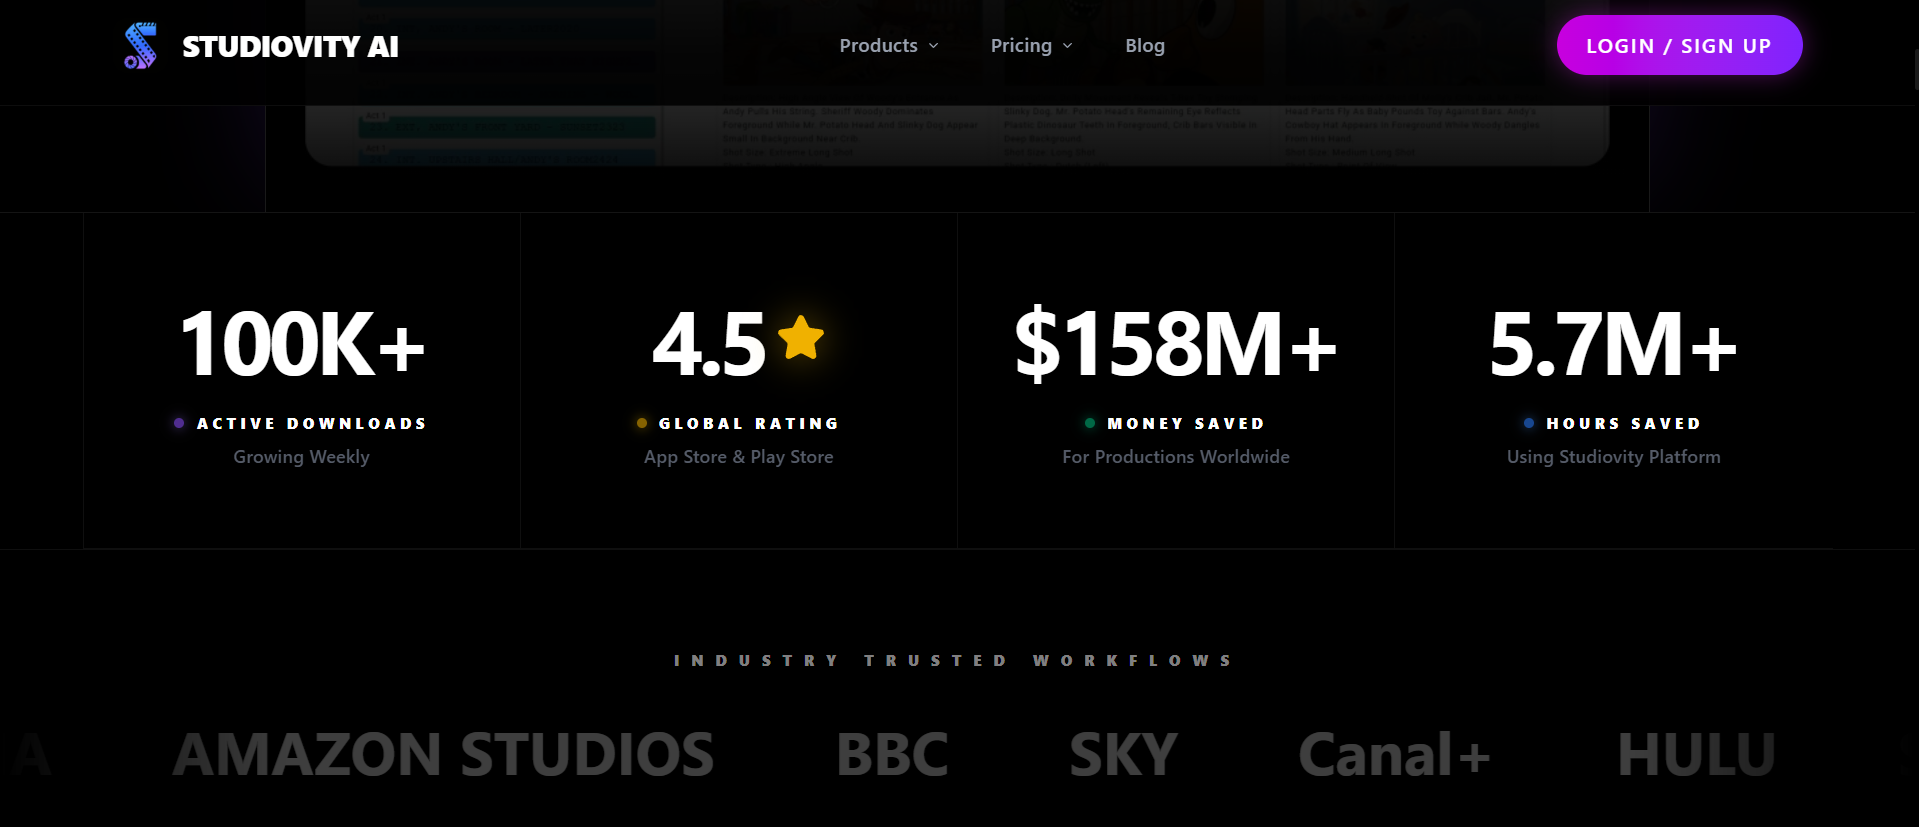
Task: Click the HOURS SAVED label
Action: click(1624, 424)
